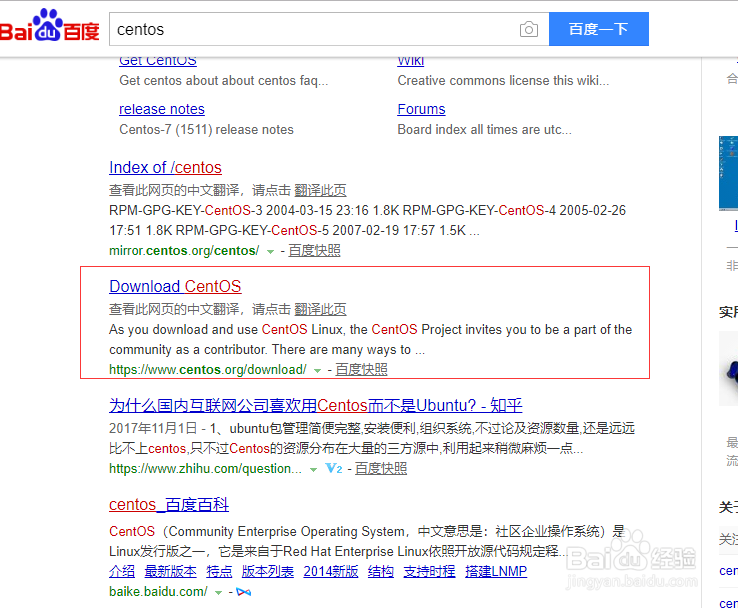
Task: Open the 介绍 section link
Action: 122,571
